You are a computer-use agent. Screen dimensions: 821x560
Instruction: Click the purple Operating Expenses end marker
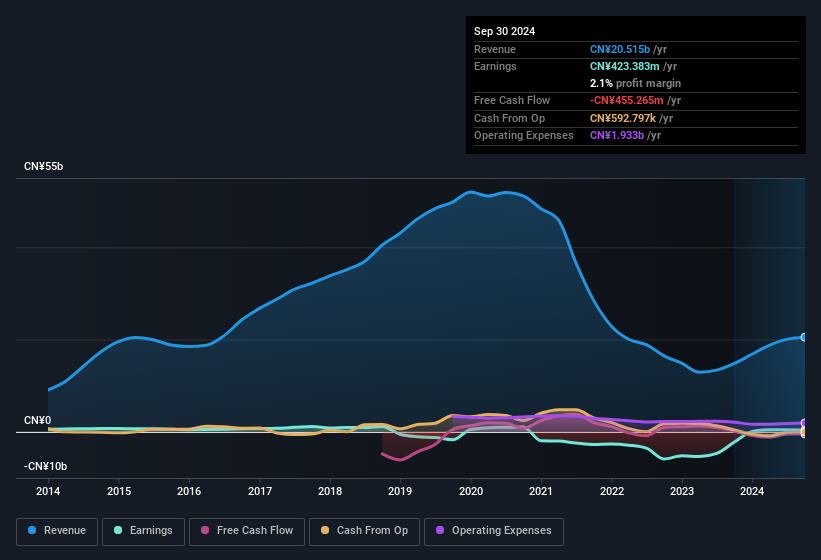[804, 423]
